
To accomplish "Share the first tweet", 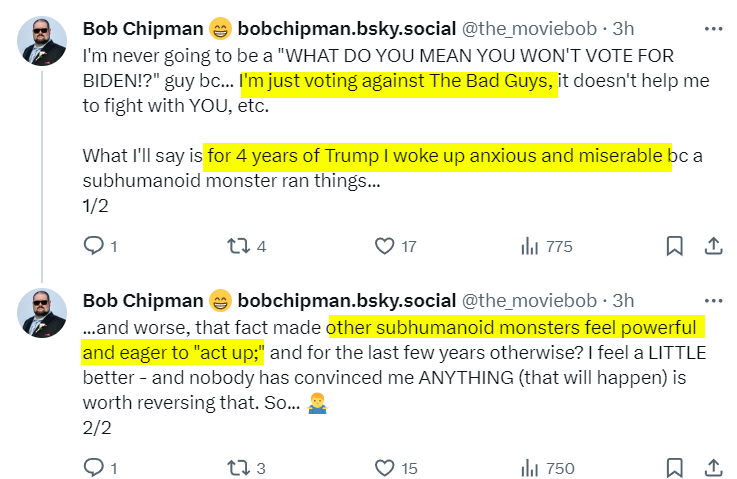I will point(714,246).
